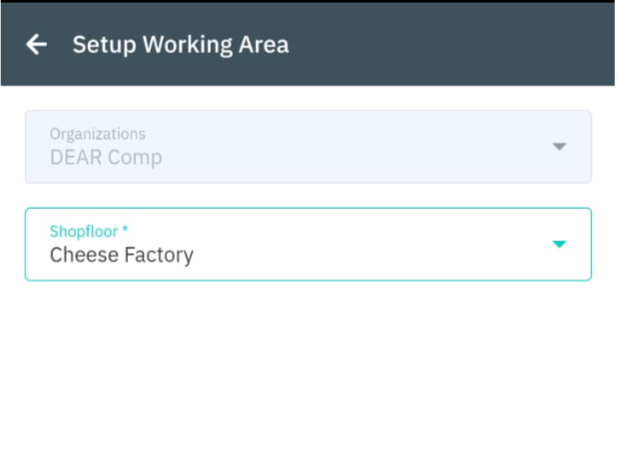Viewport: 618px width, 449px height.
Task: Select the Cheese Factory value
Action: pyautogui.click(x=121, y=255)
